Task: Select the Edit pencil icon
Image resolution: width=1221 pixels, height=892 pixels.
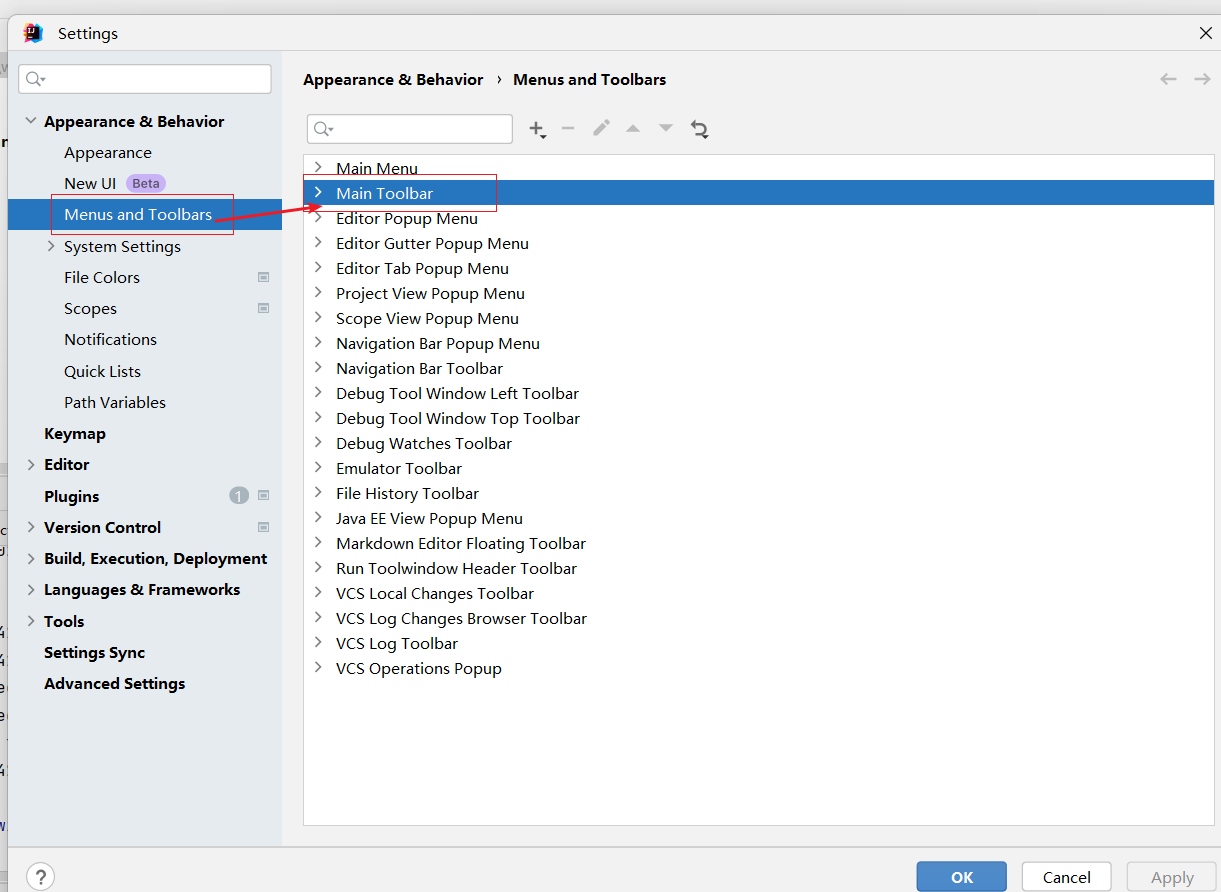Action: pos(600,129)
